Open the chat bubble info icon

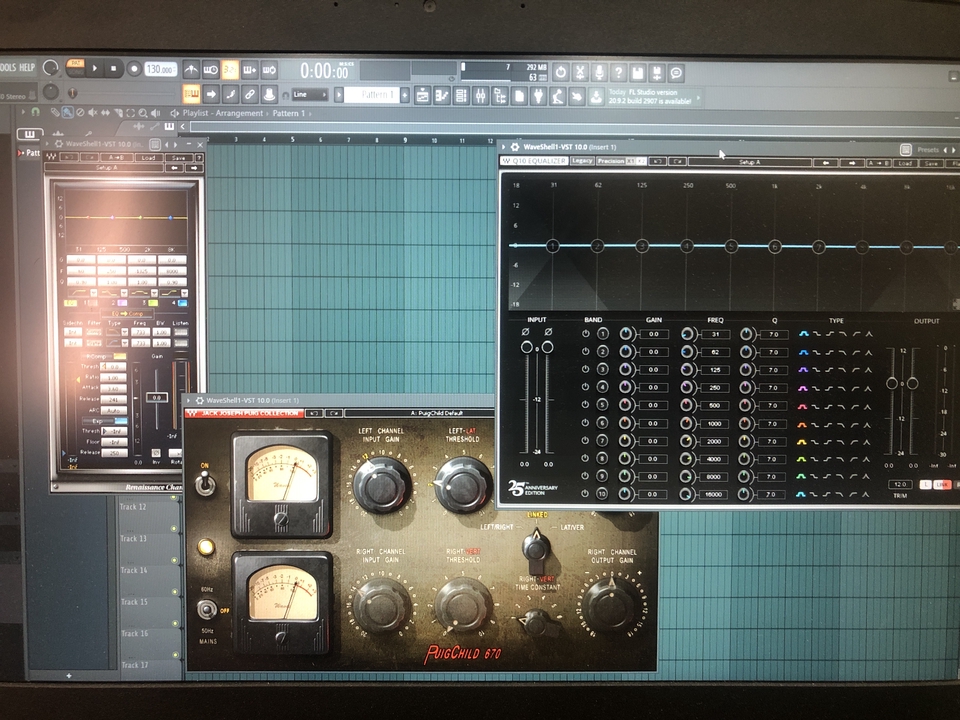(x=676, y=73)
